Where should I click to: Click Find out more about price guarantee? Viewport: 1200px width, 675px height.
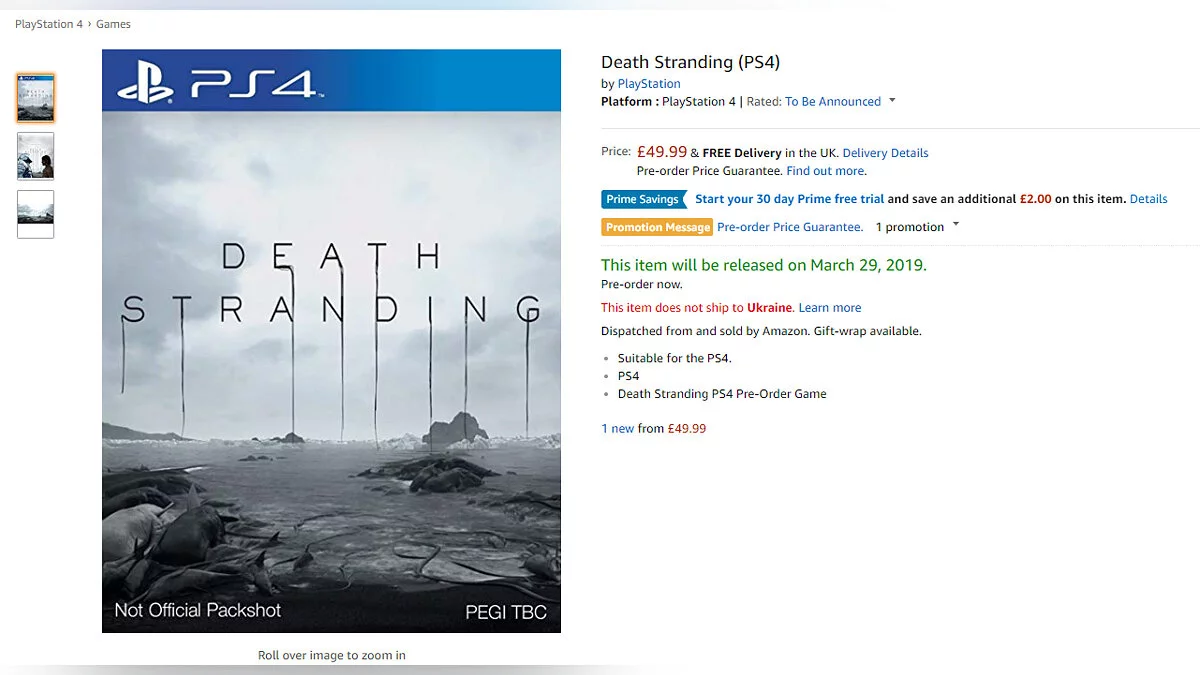[825, 171]
